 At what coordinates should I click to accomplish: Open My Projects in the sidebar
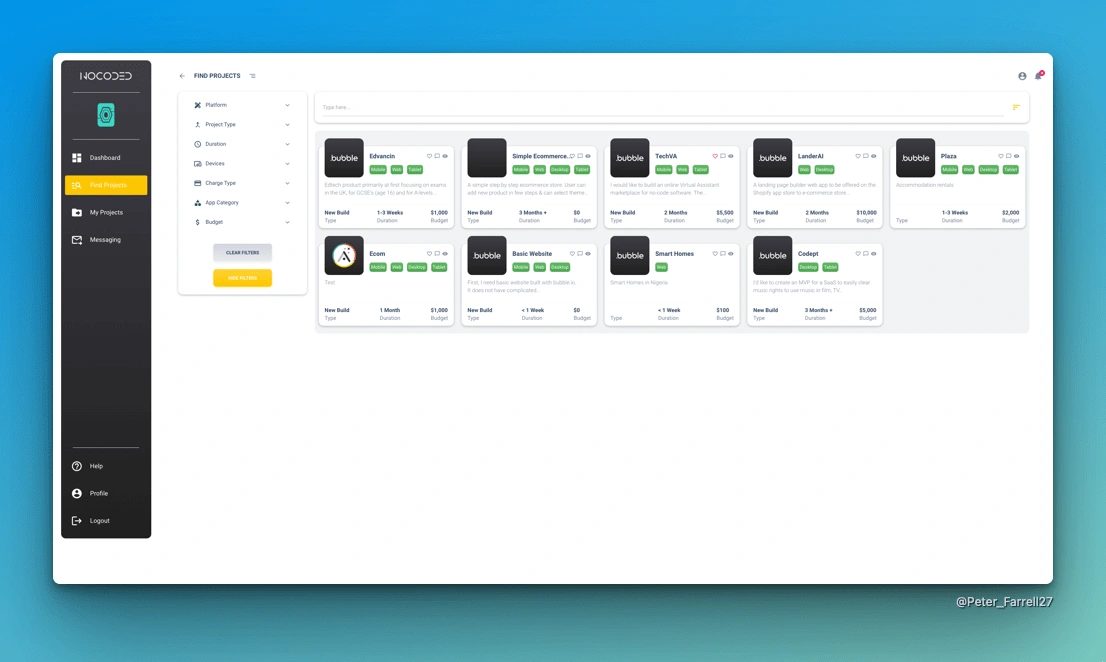[x=106, y=212]
